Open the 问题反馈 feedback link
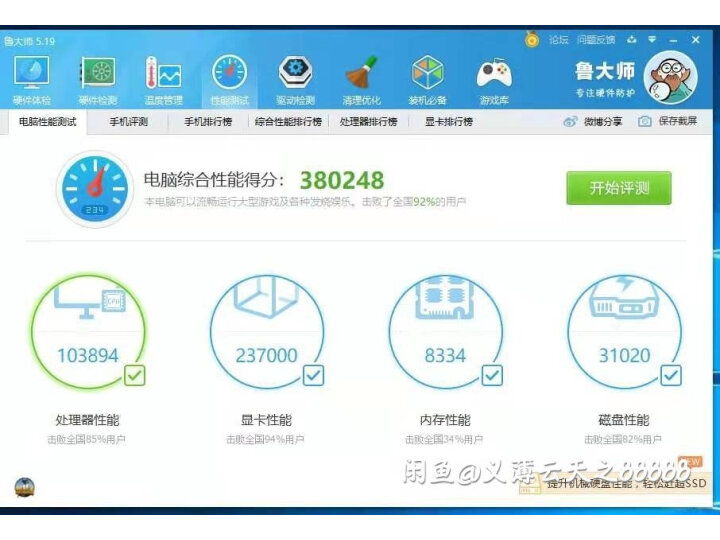 (x=596, y=40)
